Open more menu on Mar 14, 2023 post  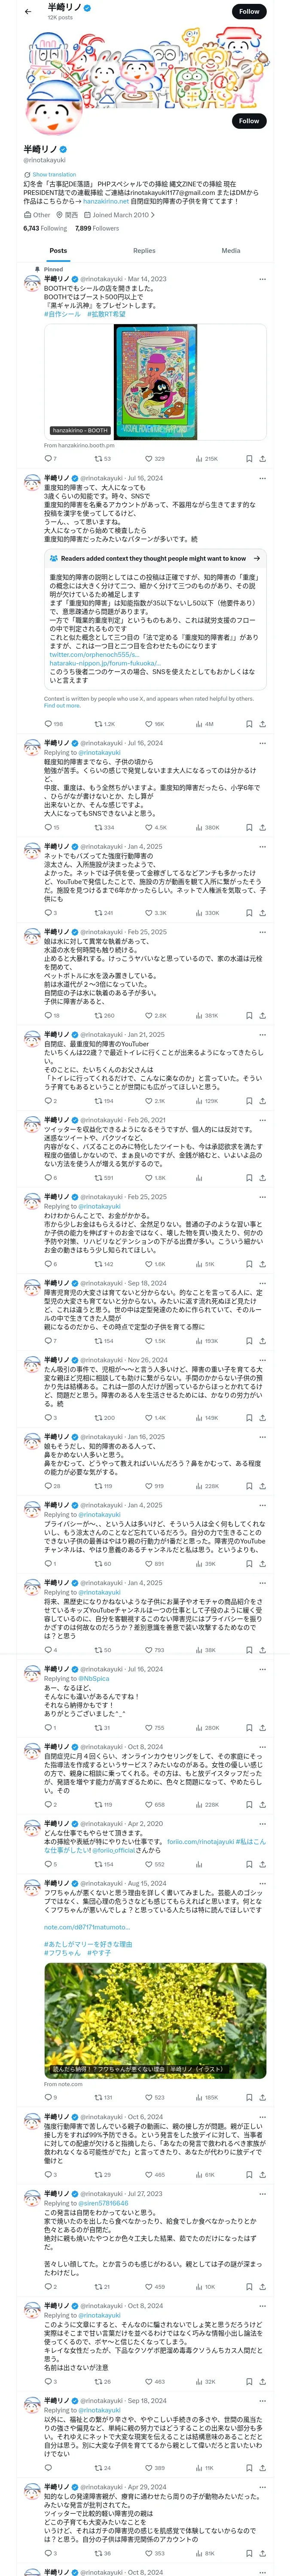(x=262, y=279)
